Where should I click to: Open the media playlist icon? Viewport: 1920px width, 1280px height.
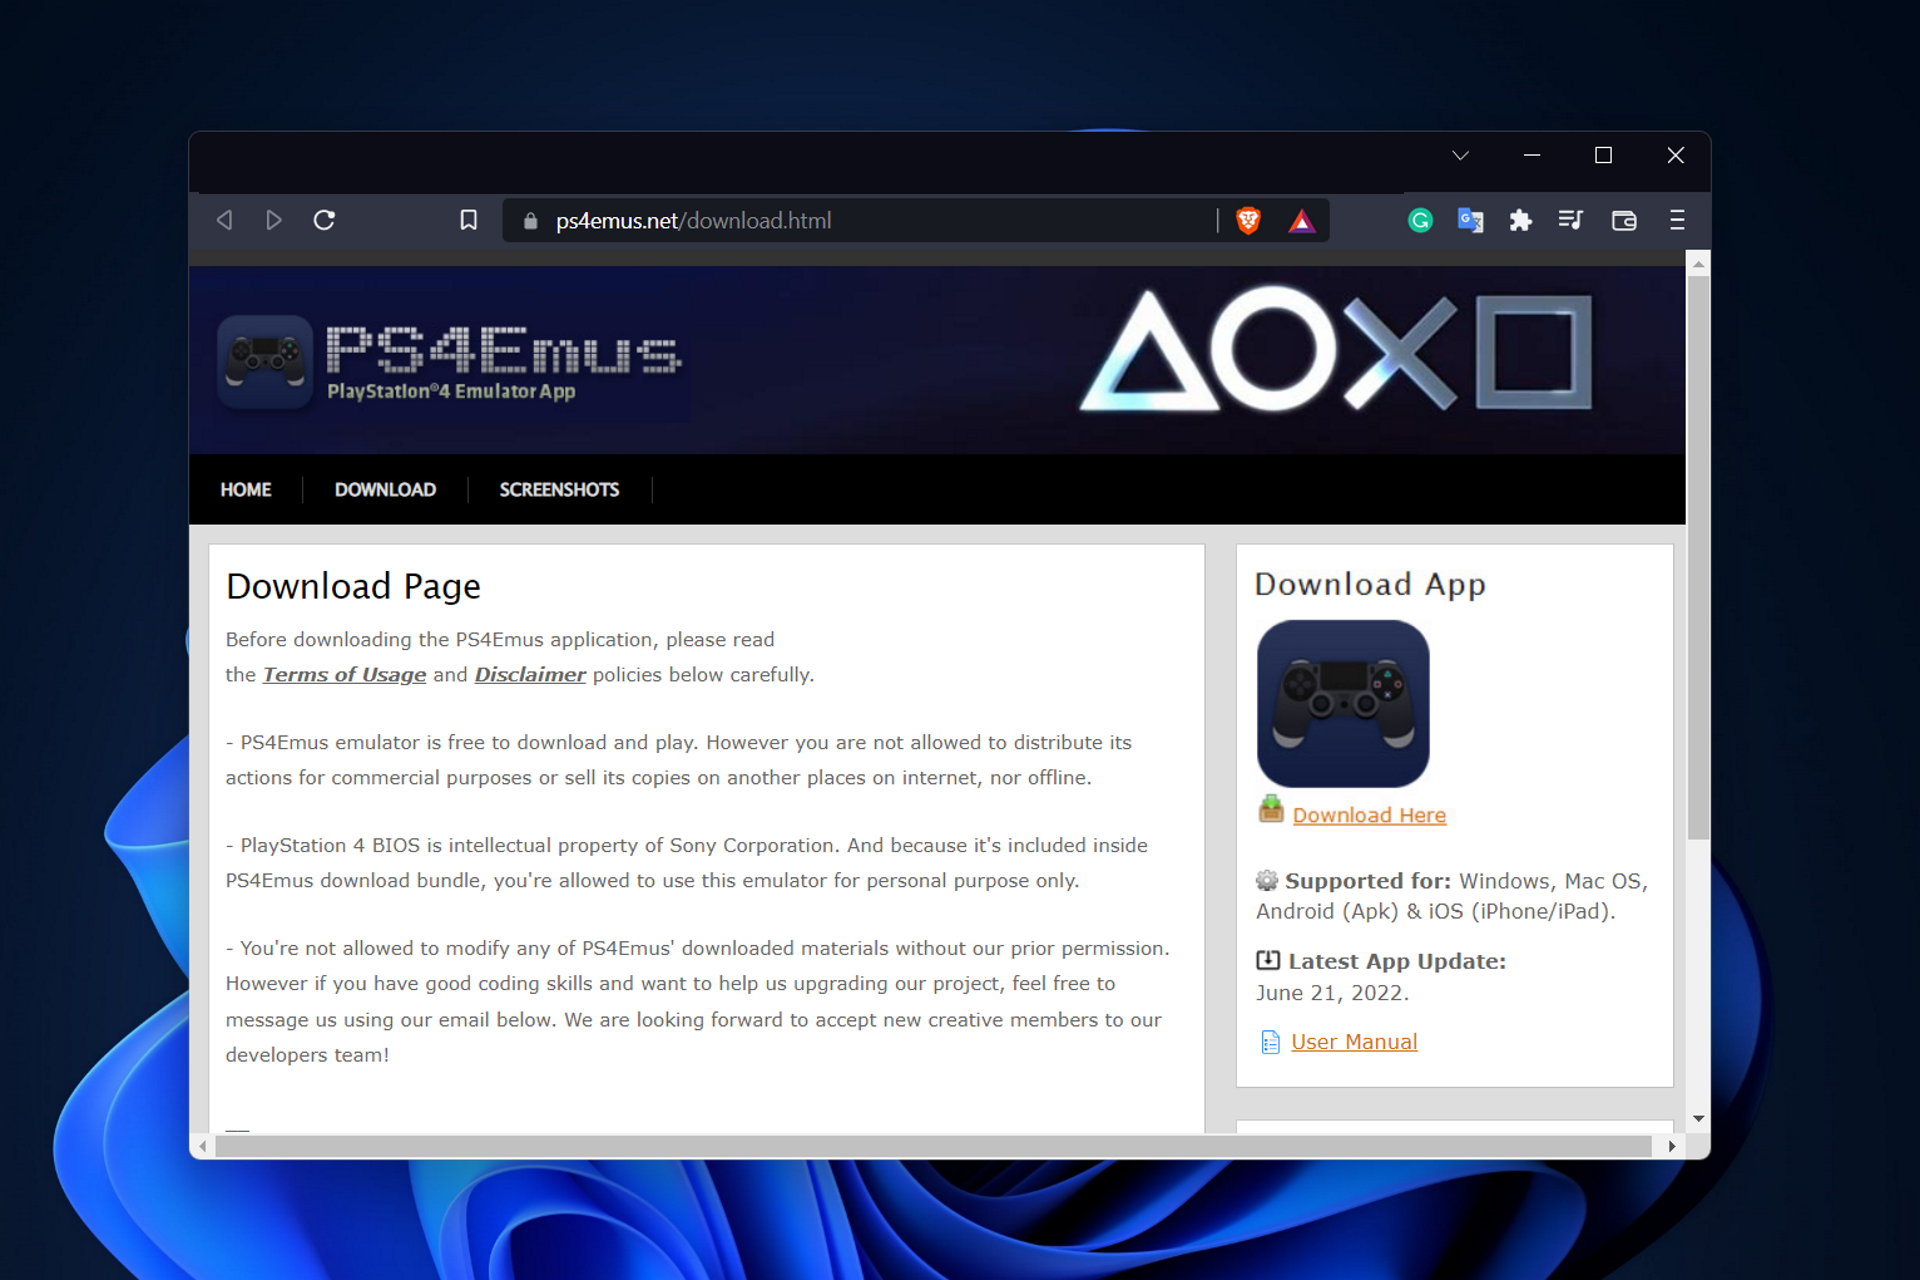(x=1571, y=220)
